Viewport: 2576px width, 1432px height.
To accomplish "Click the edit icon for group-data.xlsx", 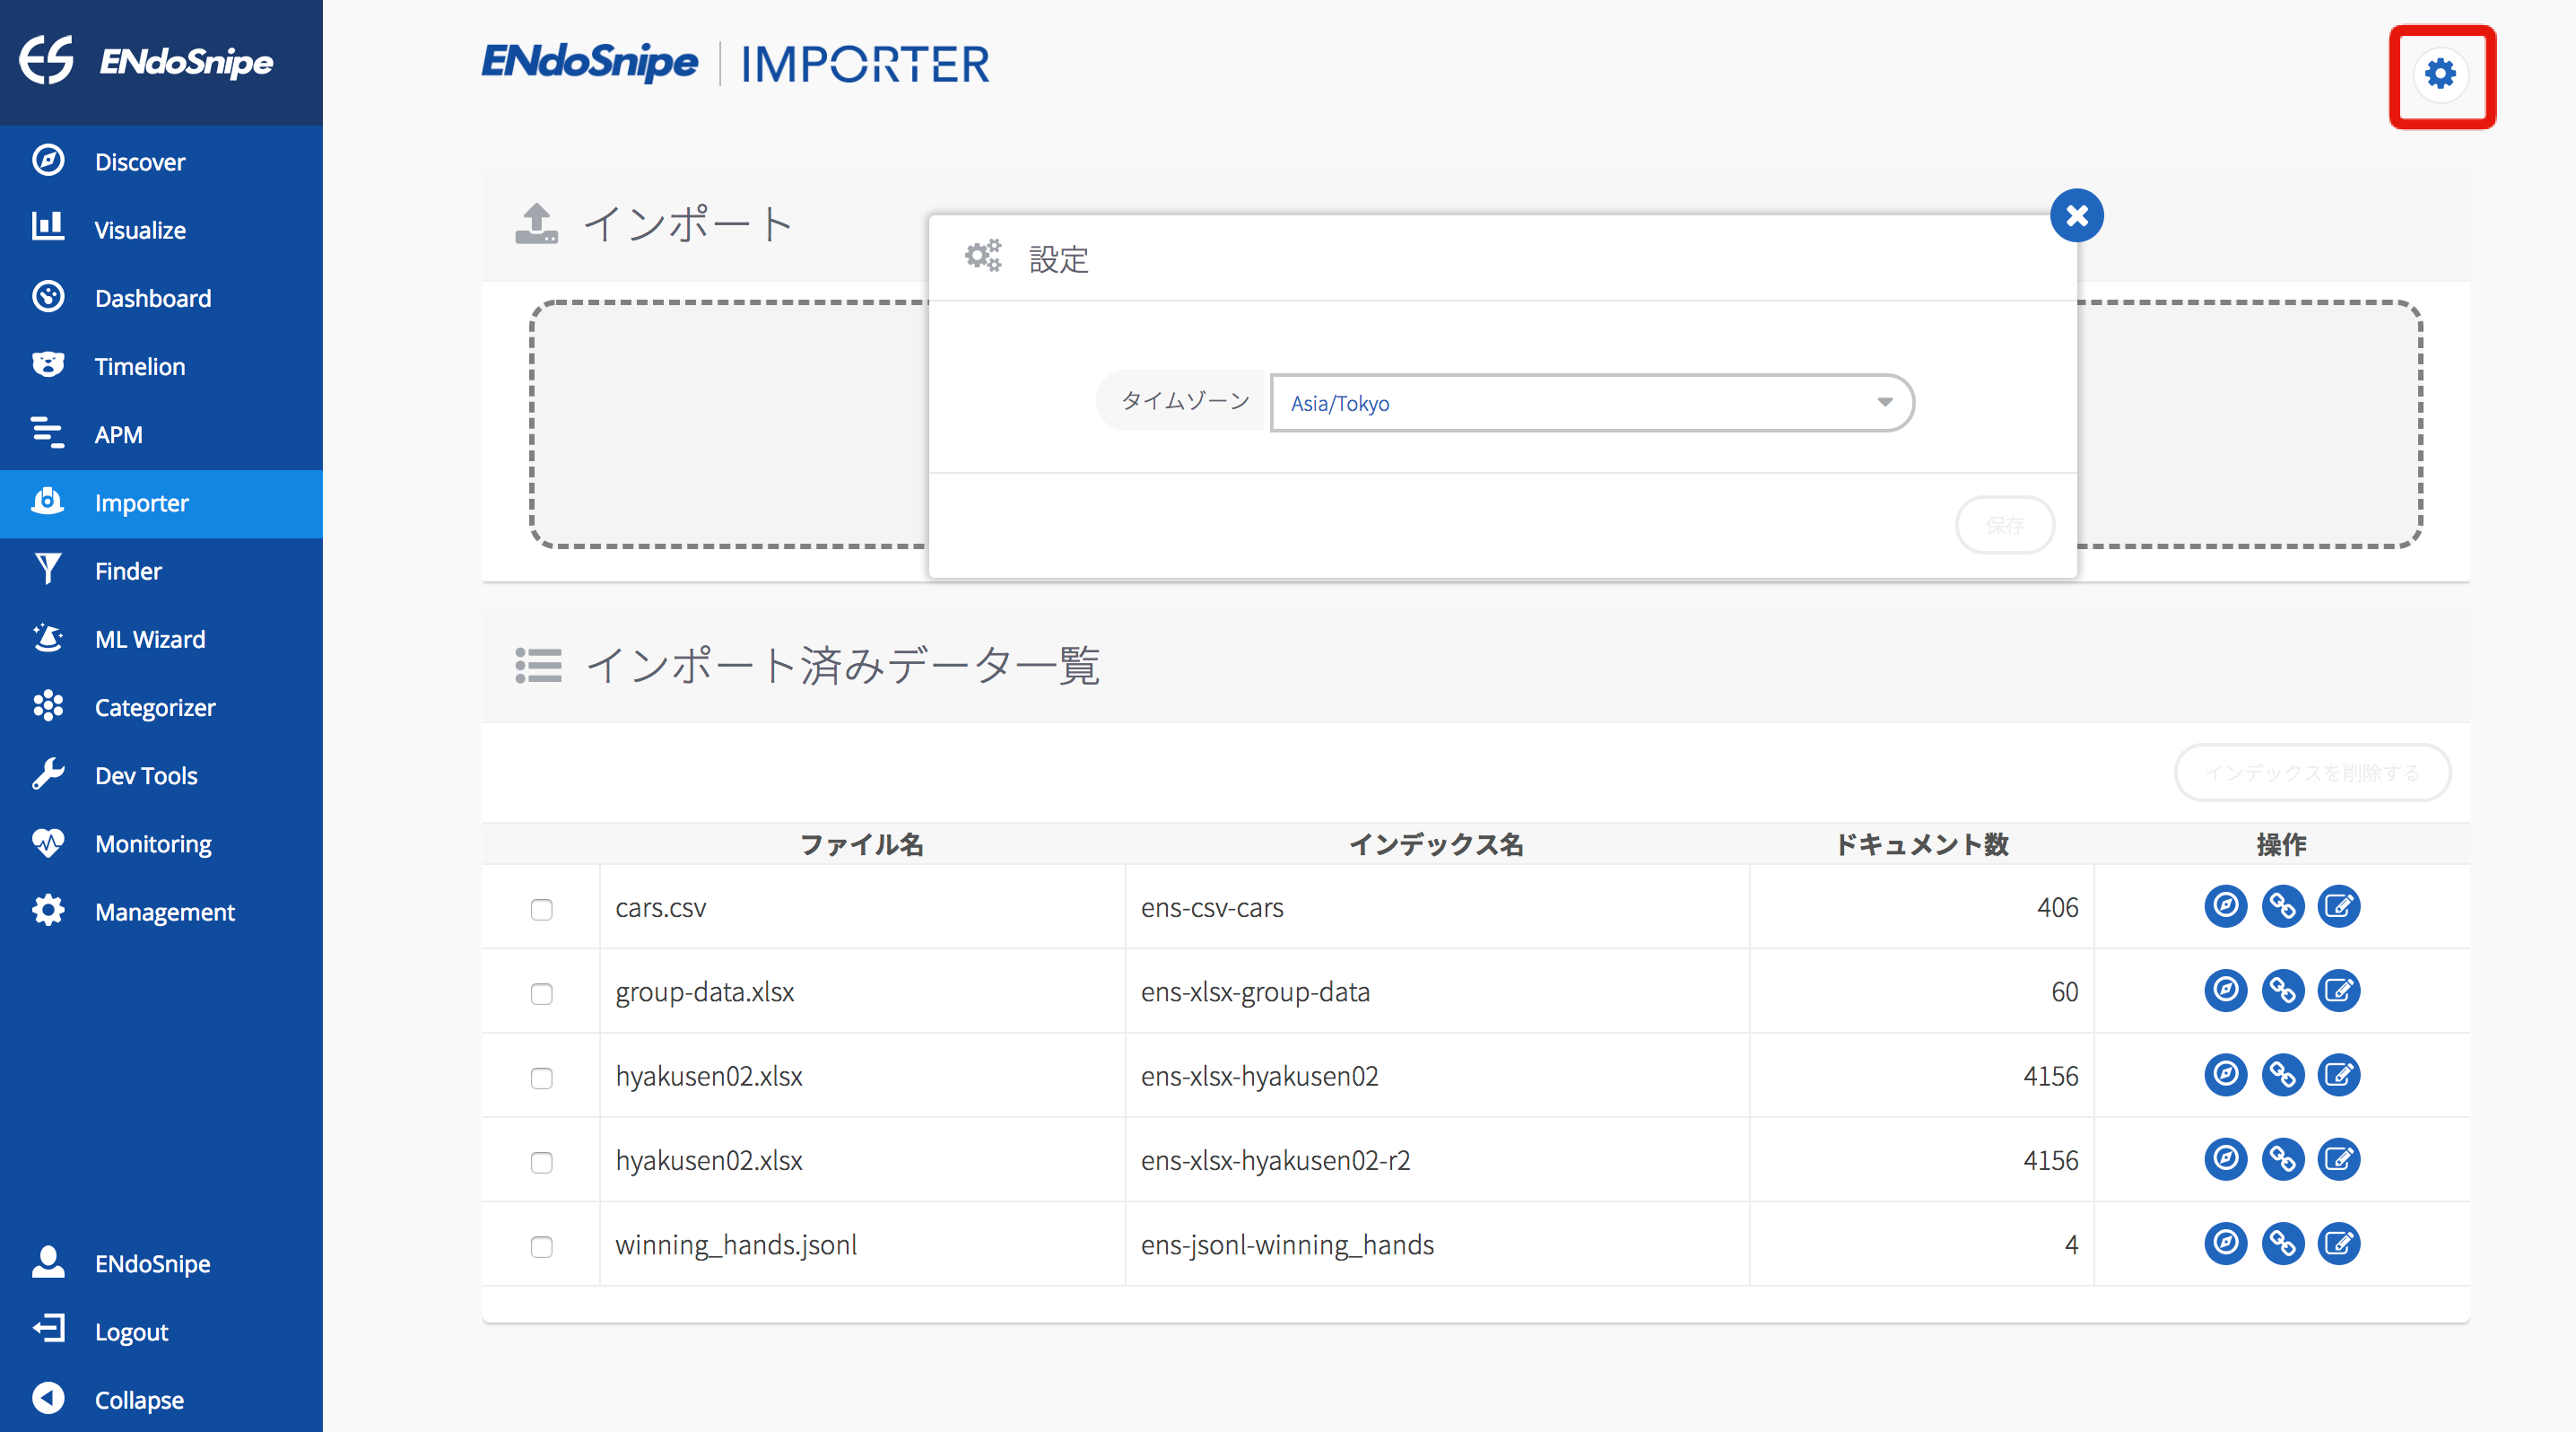I will tap(2338, 990).
